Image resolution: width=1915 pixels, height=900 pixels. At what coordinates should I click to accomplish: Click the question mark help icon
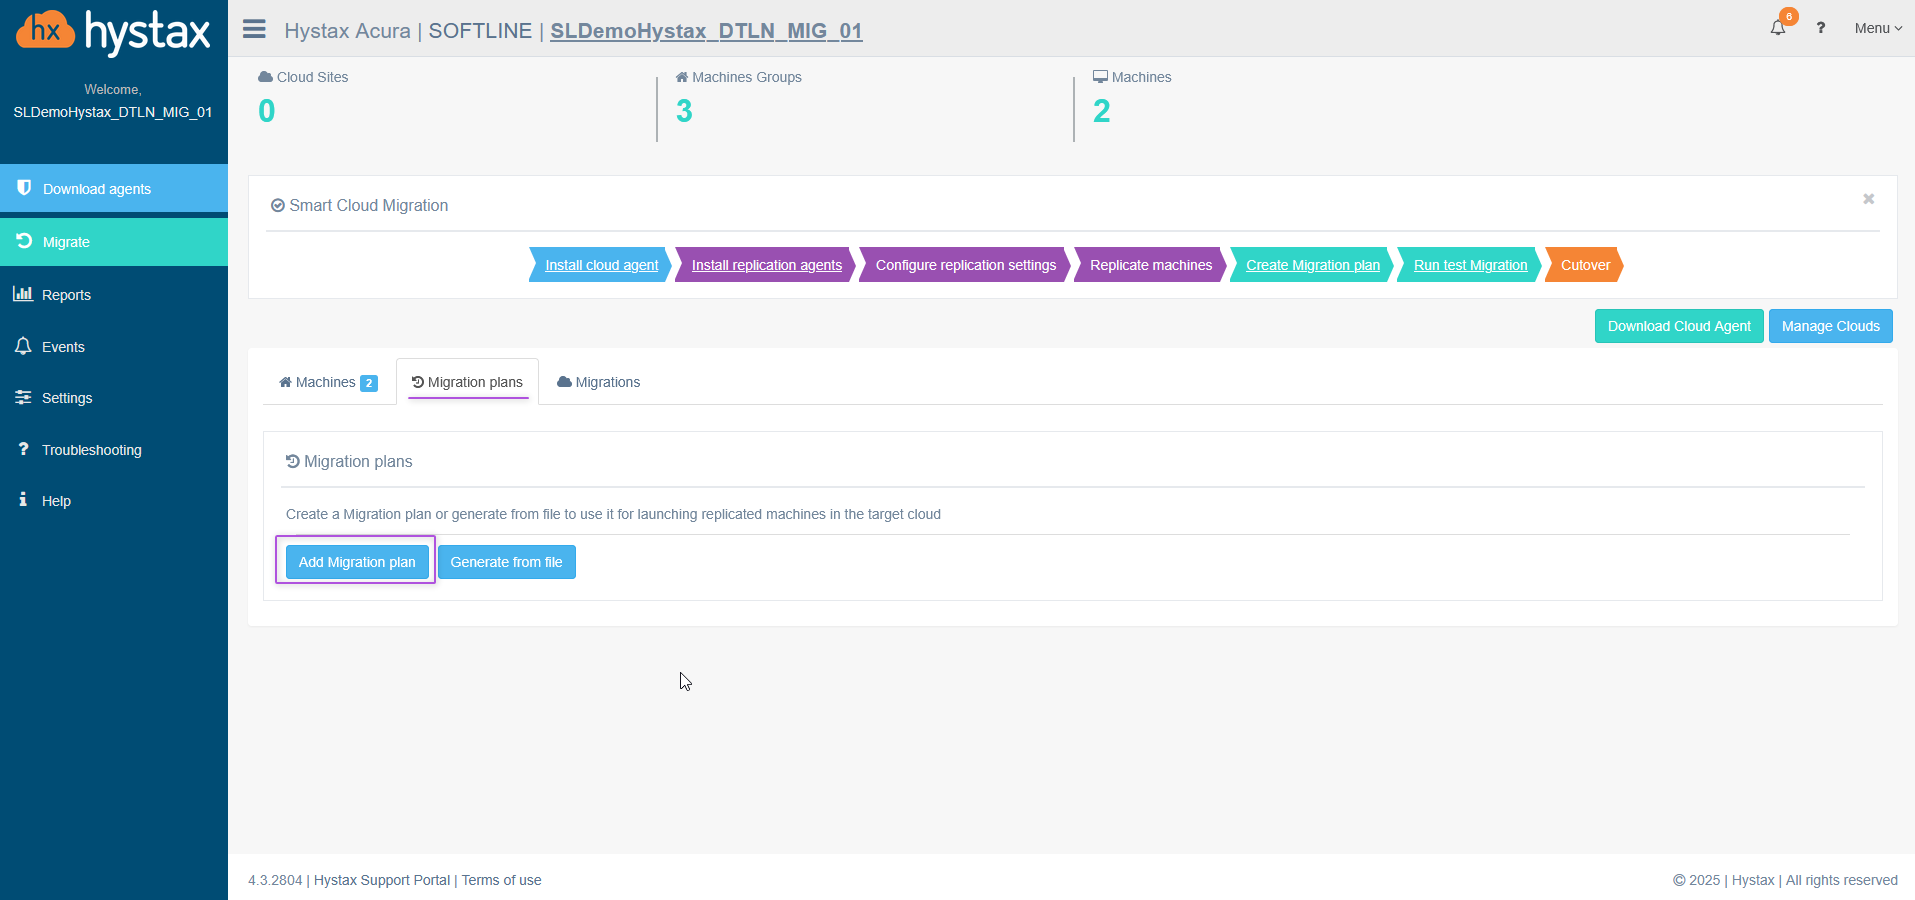click(1820, 28)
